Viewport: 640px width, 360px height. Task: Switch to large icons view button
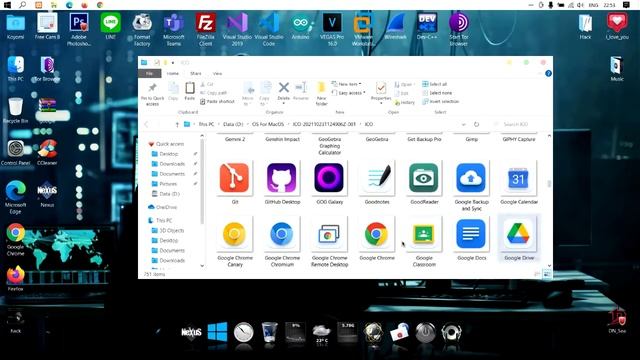547,274
